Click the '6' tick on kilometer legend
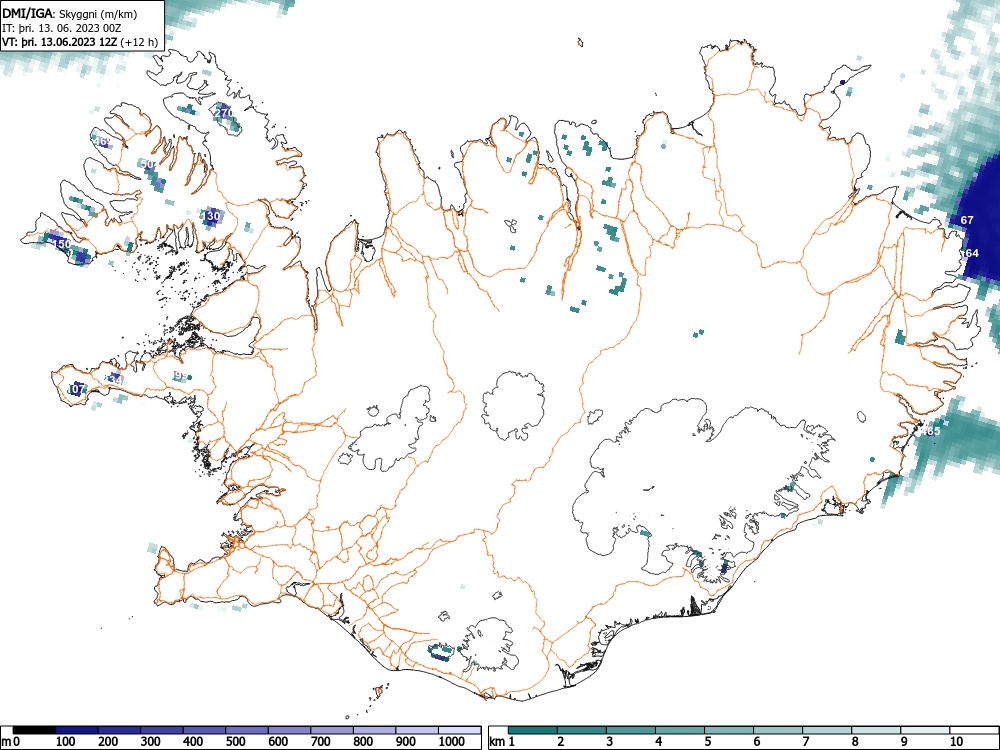 point(757,742)
